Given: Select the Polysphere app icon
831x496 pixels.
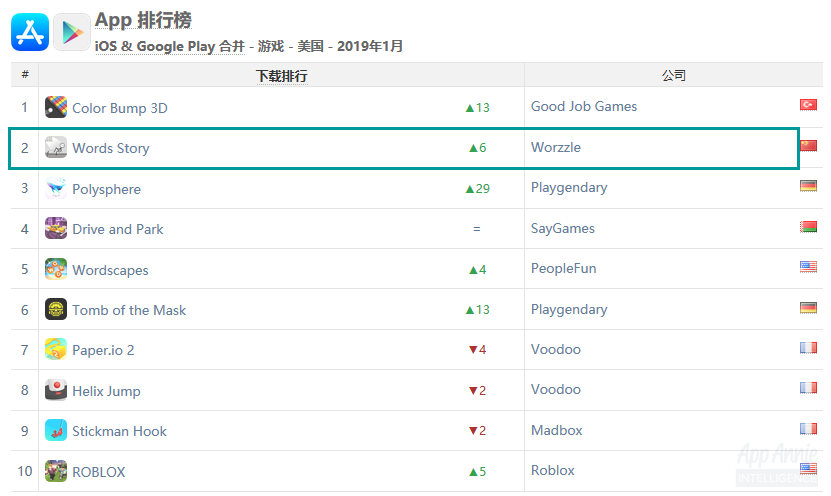Looking at the screenshot, I should 56,189.
